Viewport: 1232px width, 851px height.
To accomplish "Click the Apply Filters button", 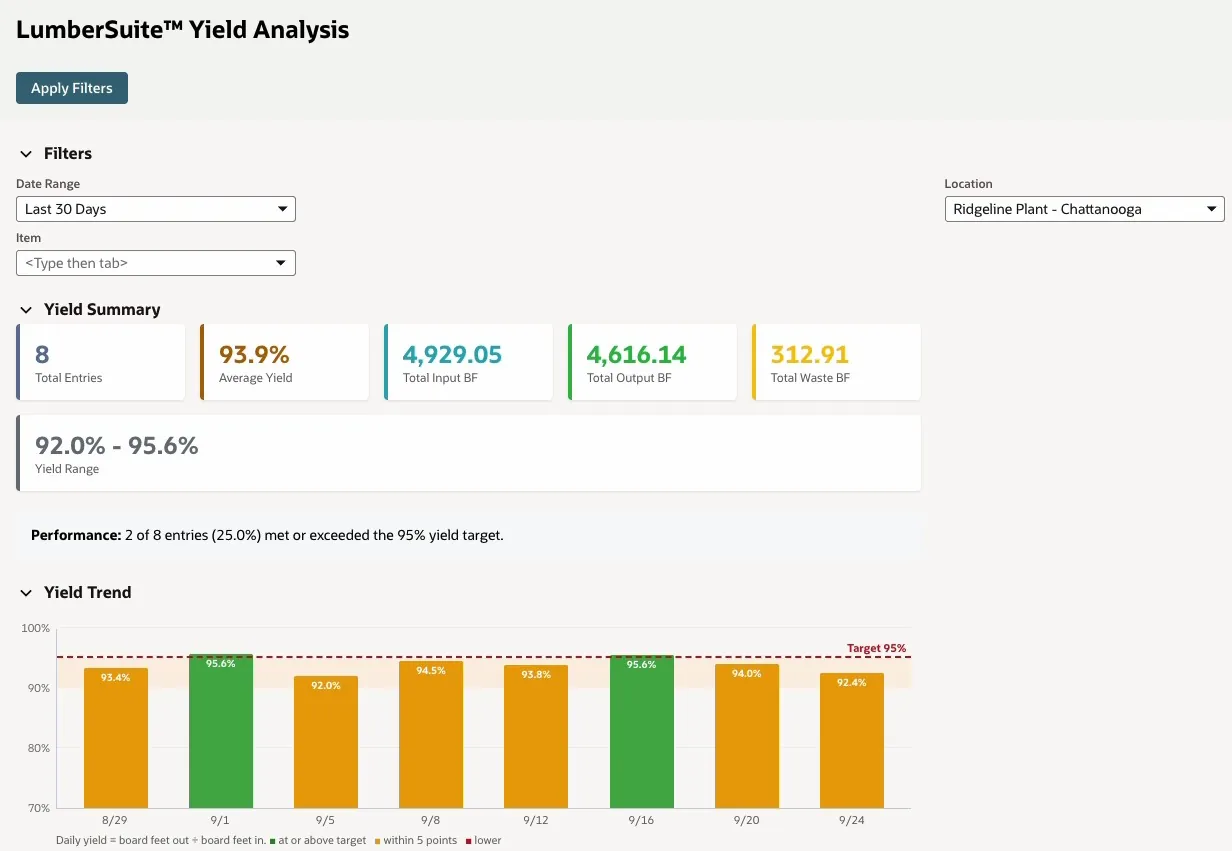I will tap(72, 88).
